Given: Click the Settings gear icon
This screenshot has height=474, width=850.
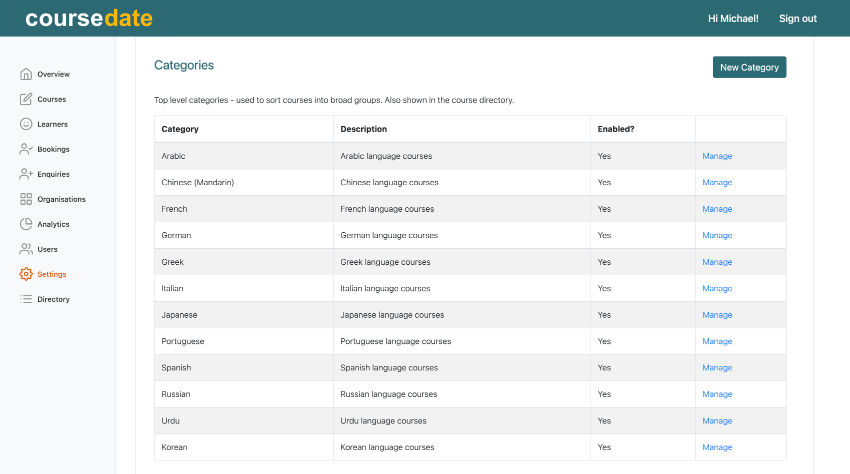Looking at the screenshot, I should (x=26, y=274).
